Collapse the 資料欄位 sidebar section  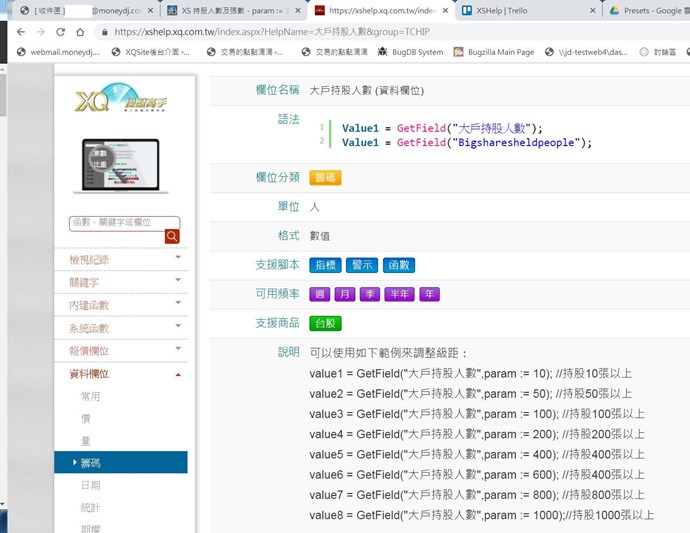pos(120,374)
